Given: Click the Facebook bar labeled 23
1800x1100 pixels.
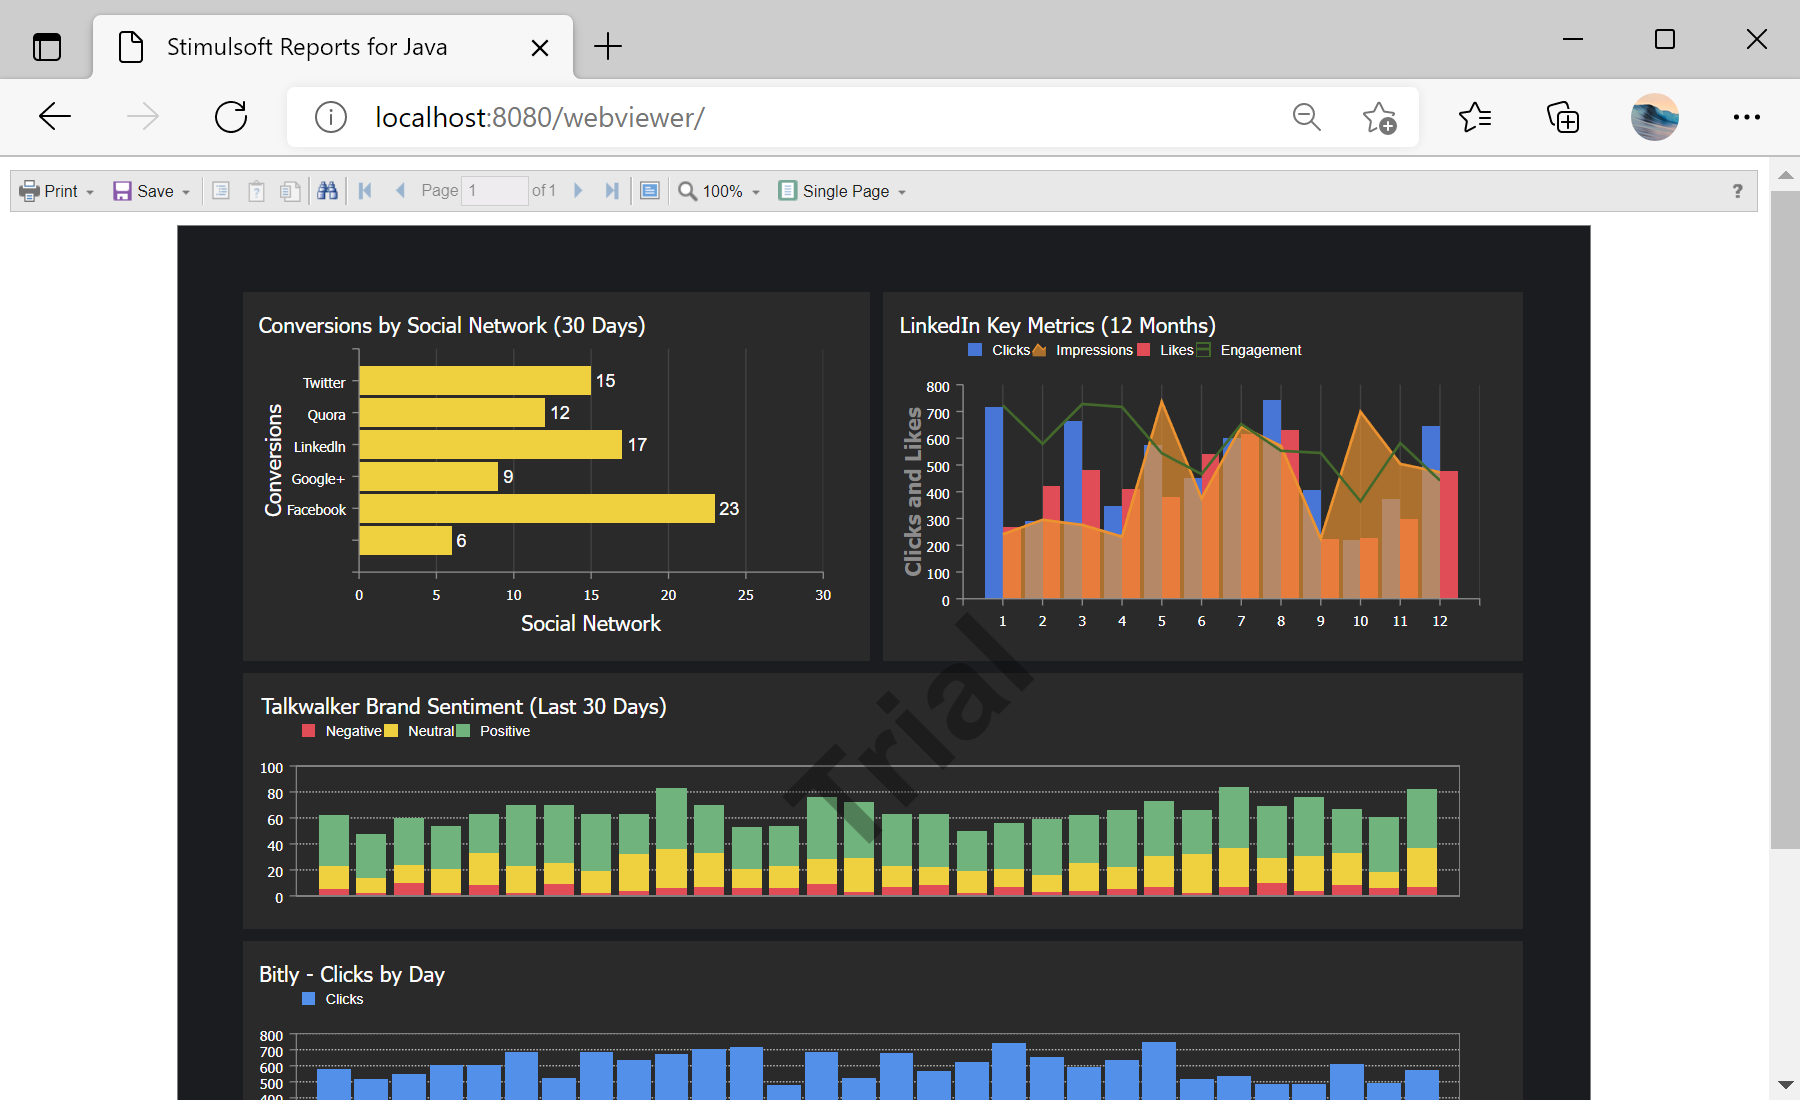Looking at the screenshot, I should tap(537, 508).
